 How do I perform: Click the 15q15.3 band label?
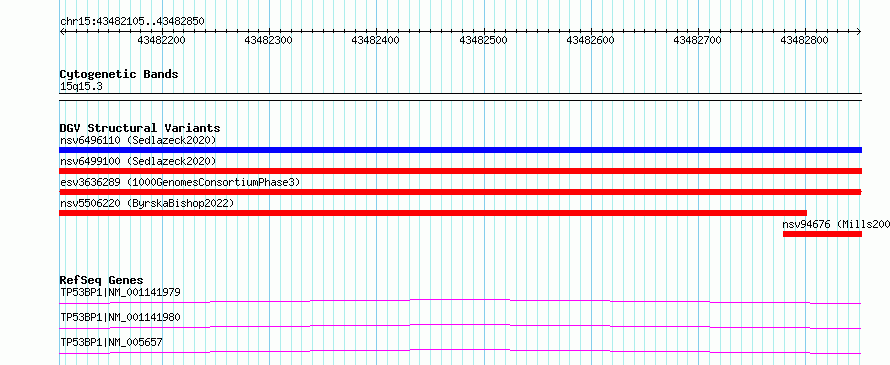click(81, 87)
